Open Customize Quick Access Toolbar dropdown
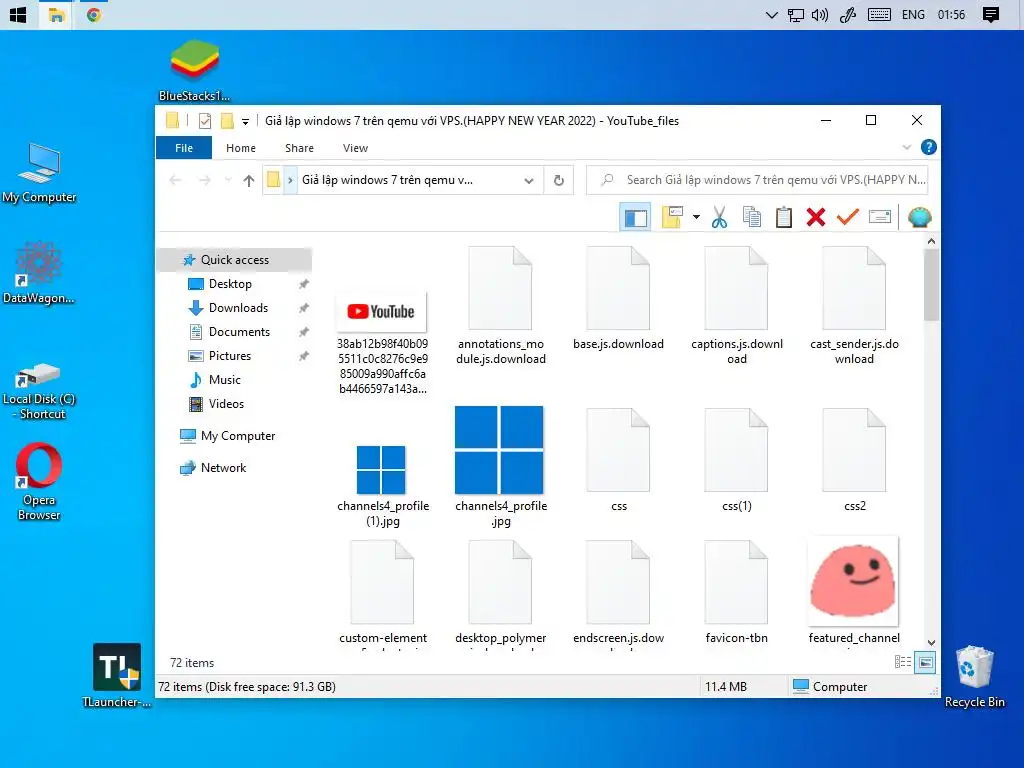 click(x=245, y=121)
